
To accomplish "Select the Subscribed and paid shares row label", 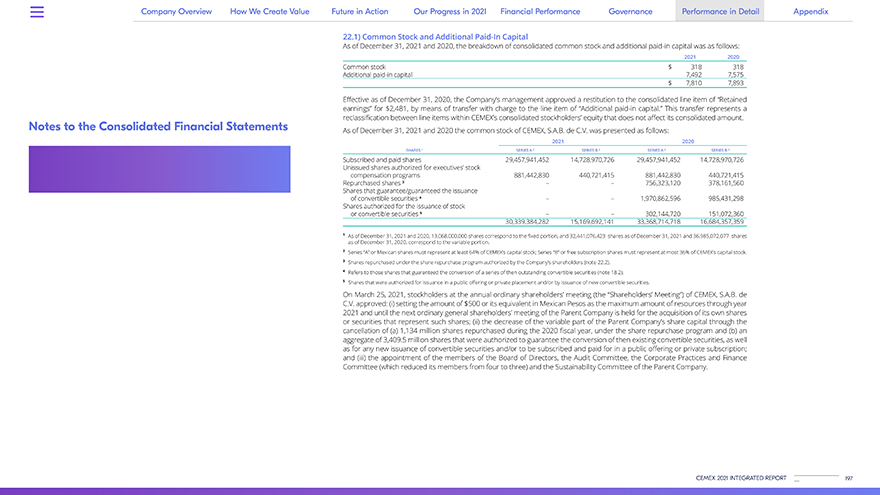I will 382,159.
